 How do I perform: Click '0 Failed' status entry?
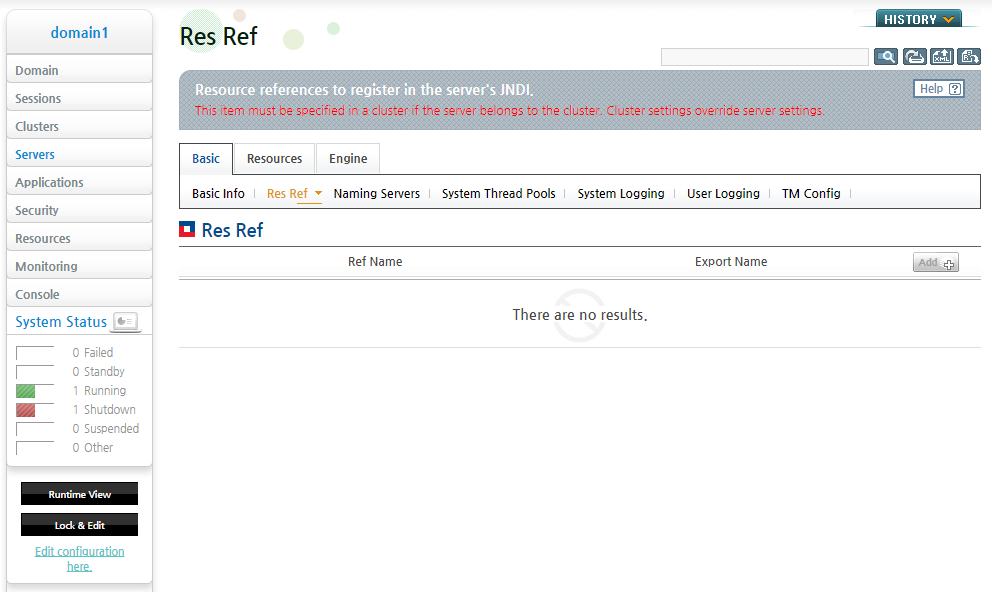[92, 352]
